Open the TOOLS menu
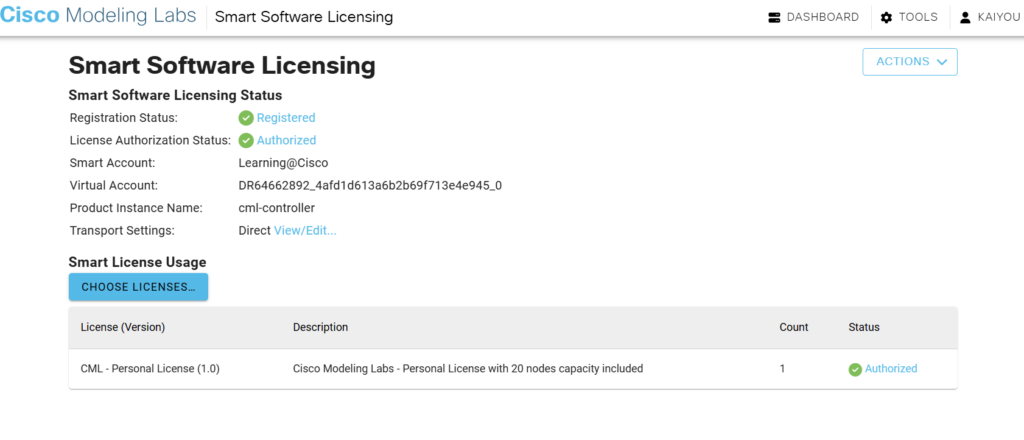1024x440 pixels. pos(909,18)
